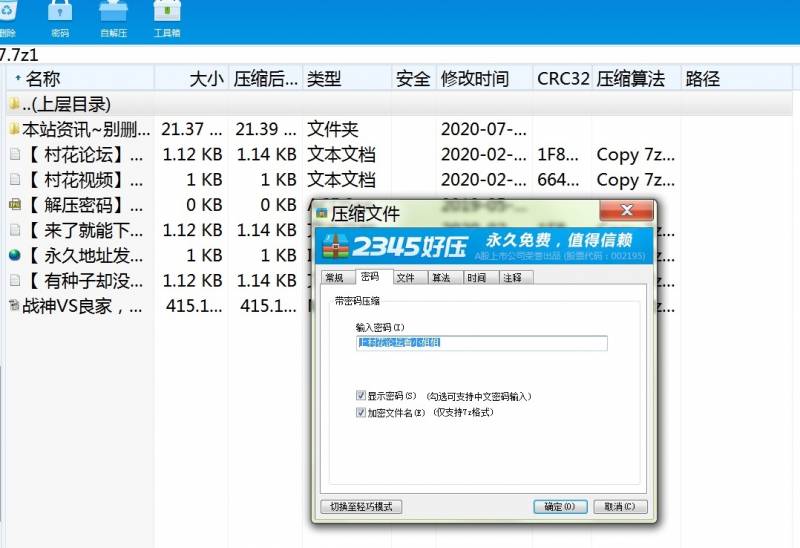Click the 文件夹 type cell
This screenshot has width=800, height=548.
333,129
